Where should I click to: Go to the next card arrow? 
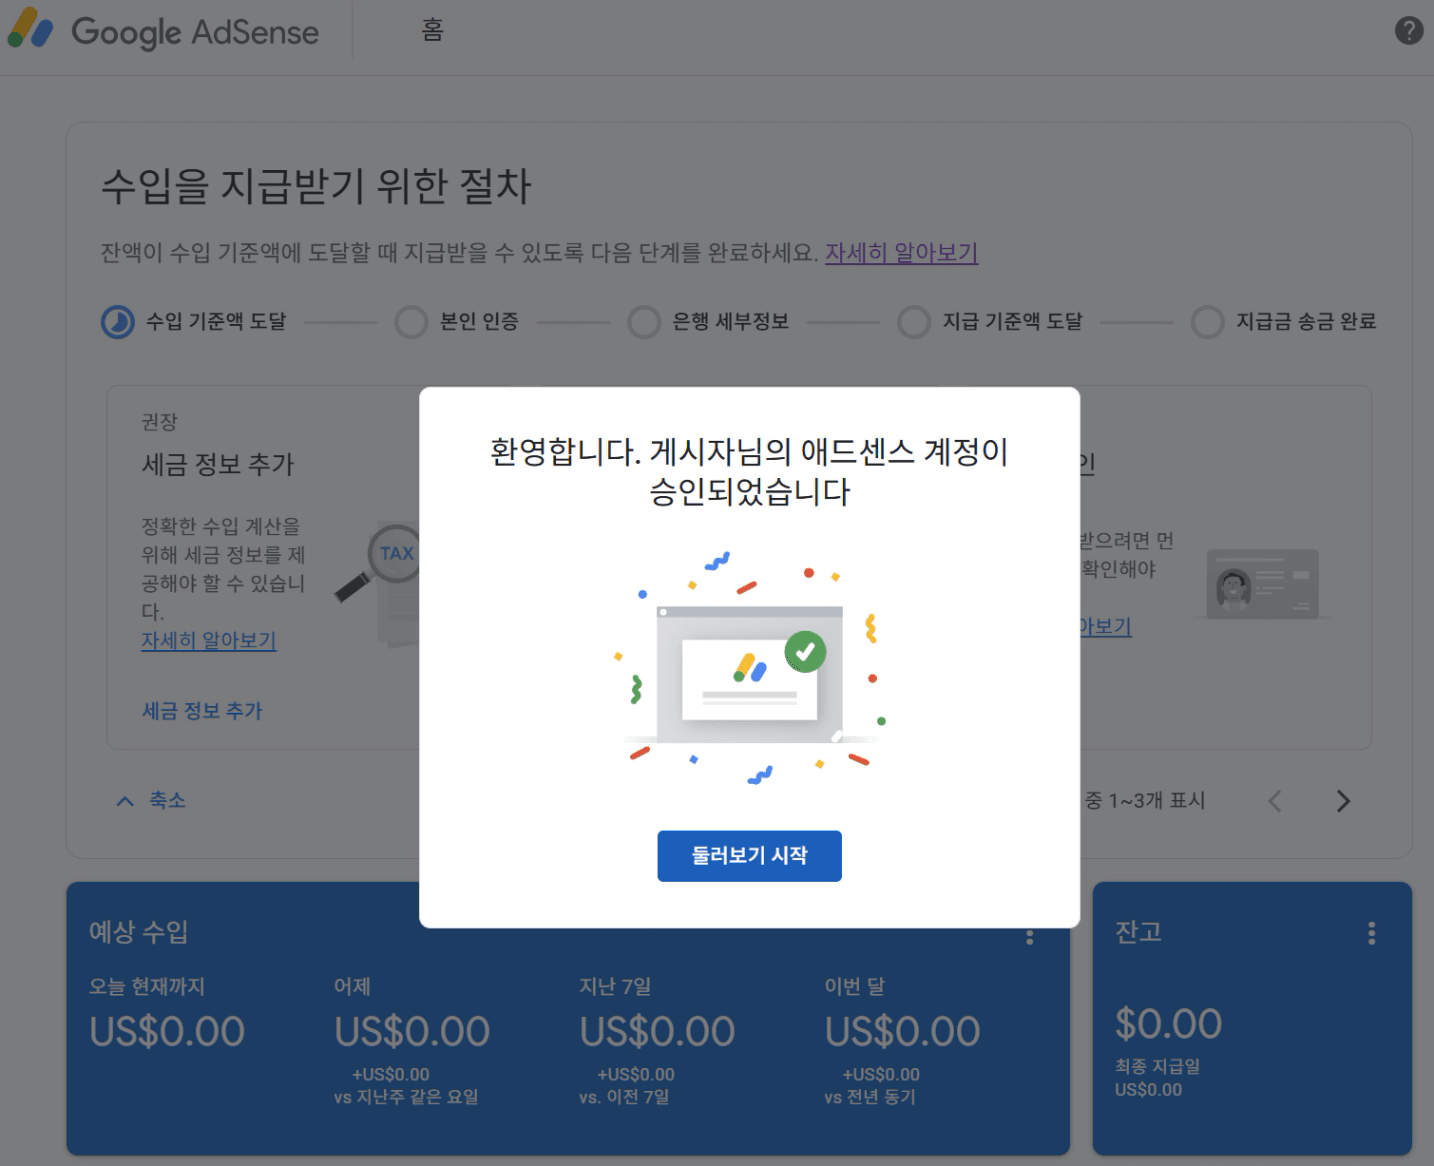1343,801
